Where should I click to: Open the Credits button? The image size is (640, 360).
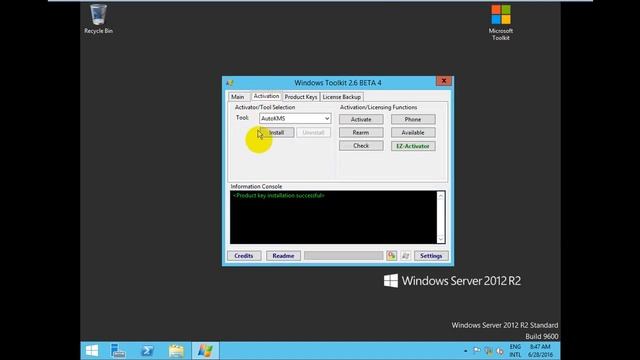244,256
